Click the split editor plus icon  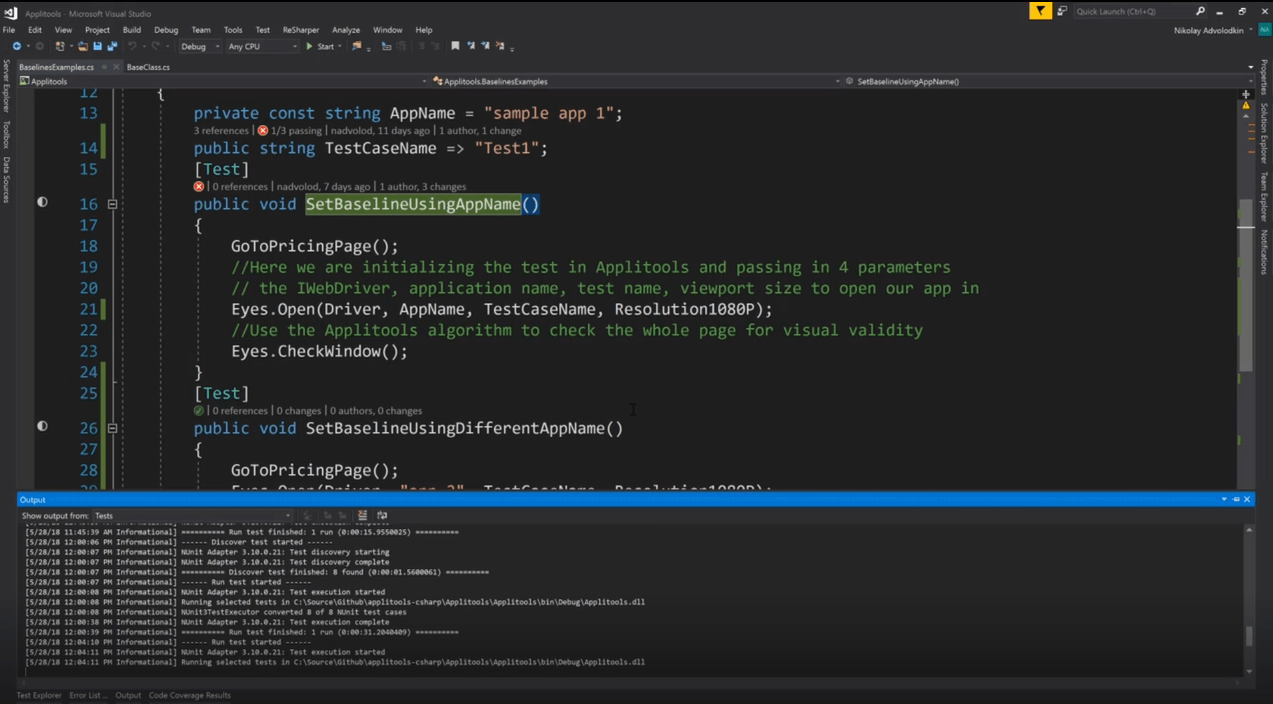[x=1246, y=94]
